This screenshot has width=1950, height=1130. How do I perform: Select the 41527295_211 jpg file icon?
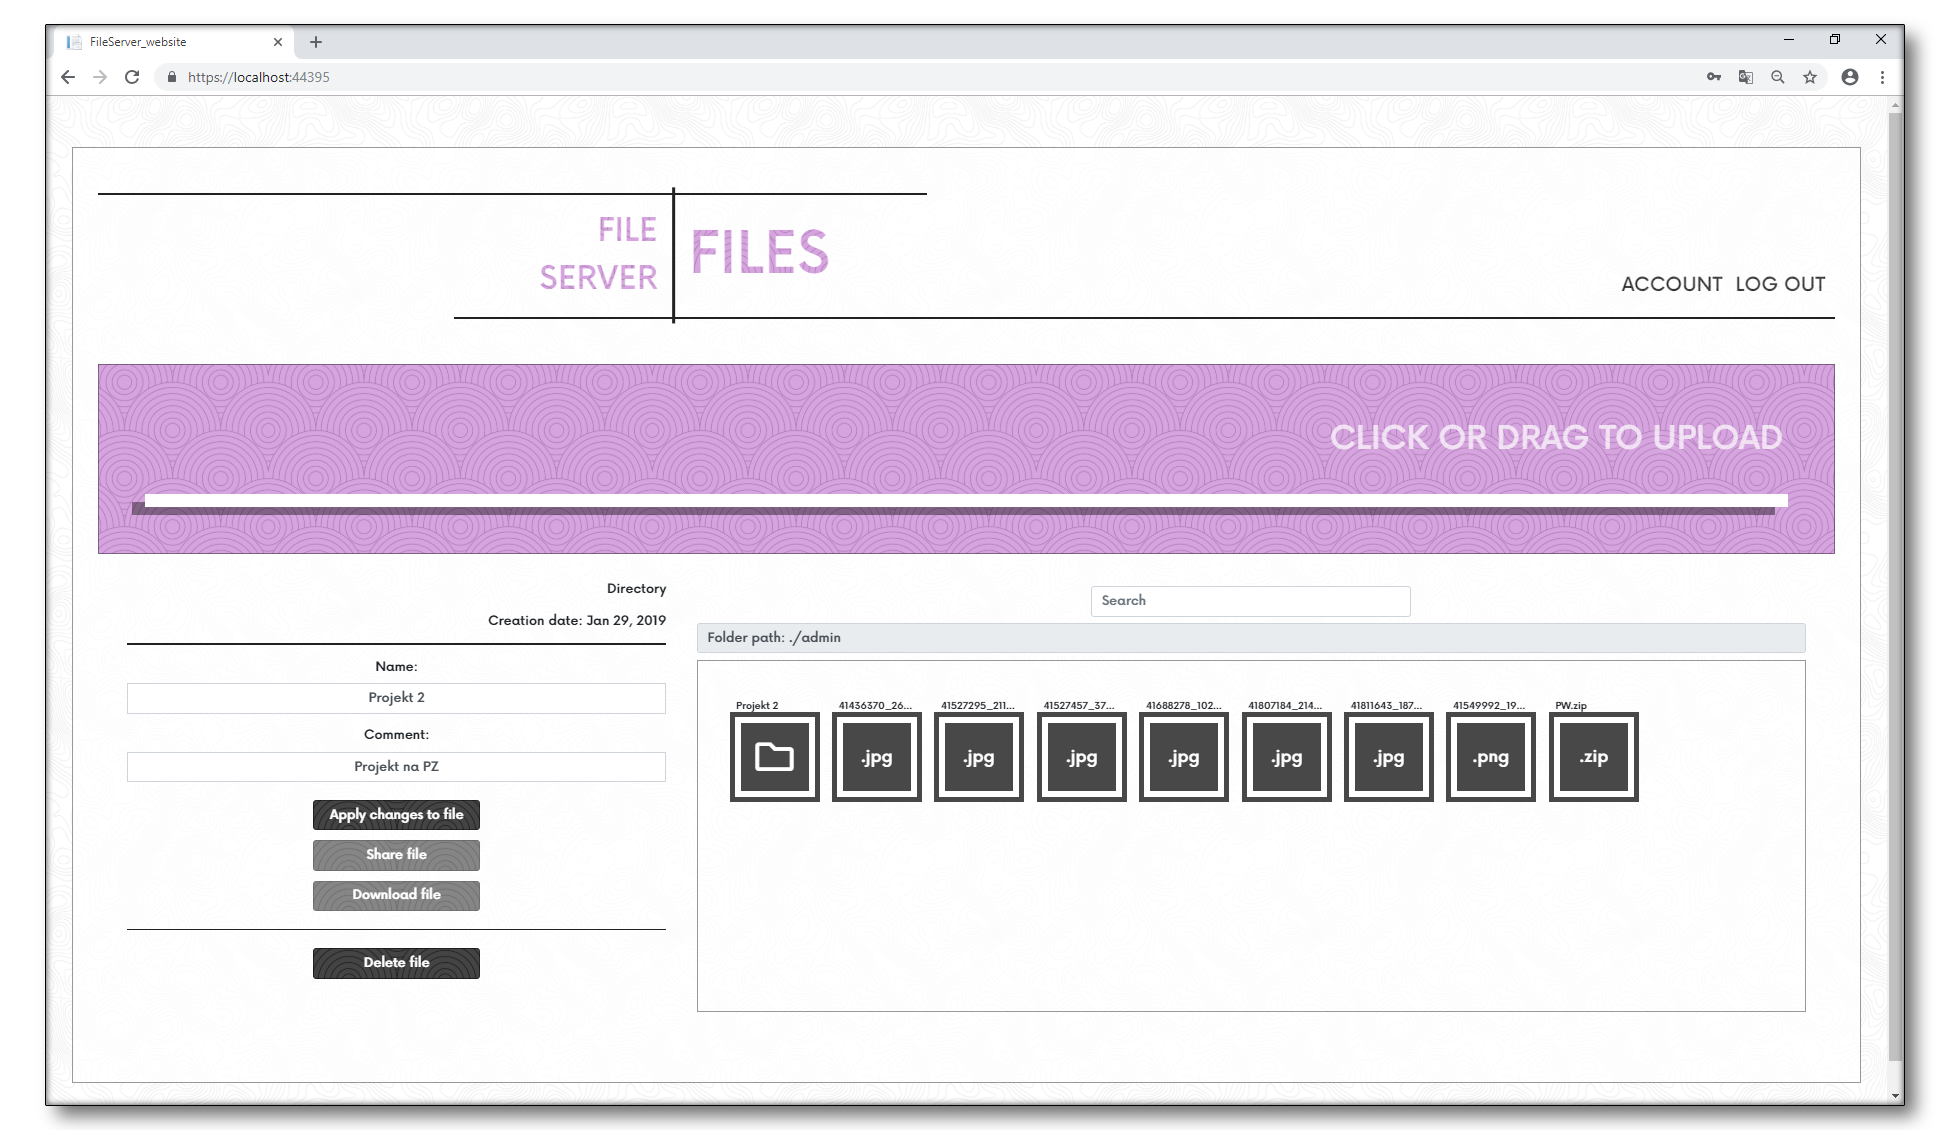tap(979, 757)
